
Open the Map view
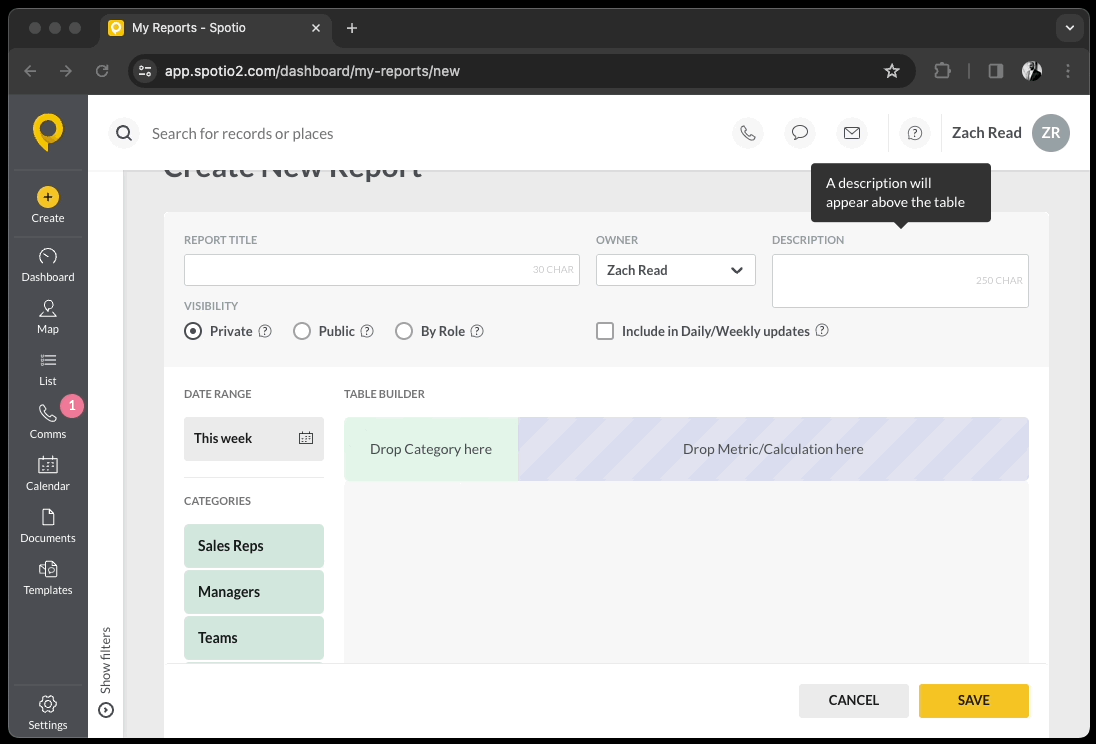click(x=48, y=317)
